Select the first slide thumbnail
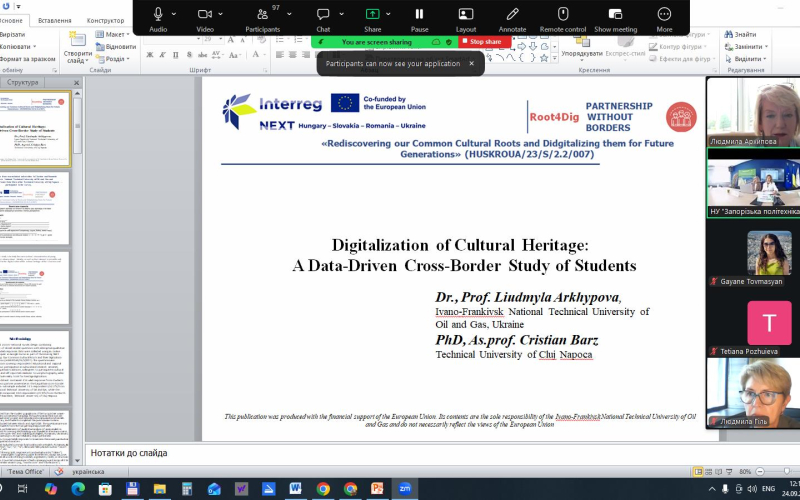Viewport: 800px width, 500px height. tap(34, 129)
